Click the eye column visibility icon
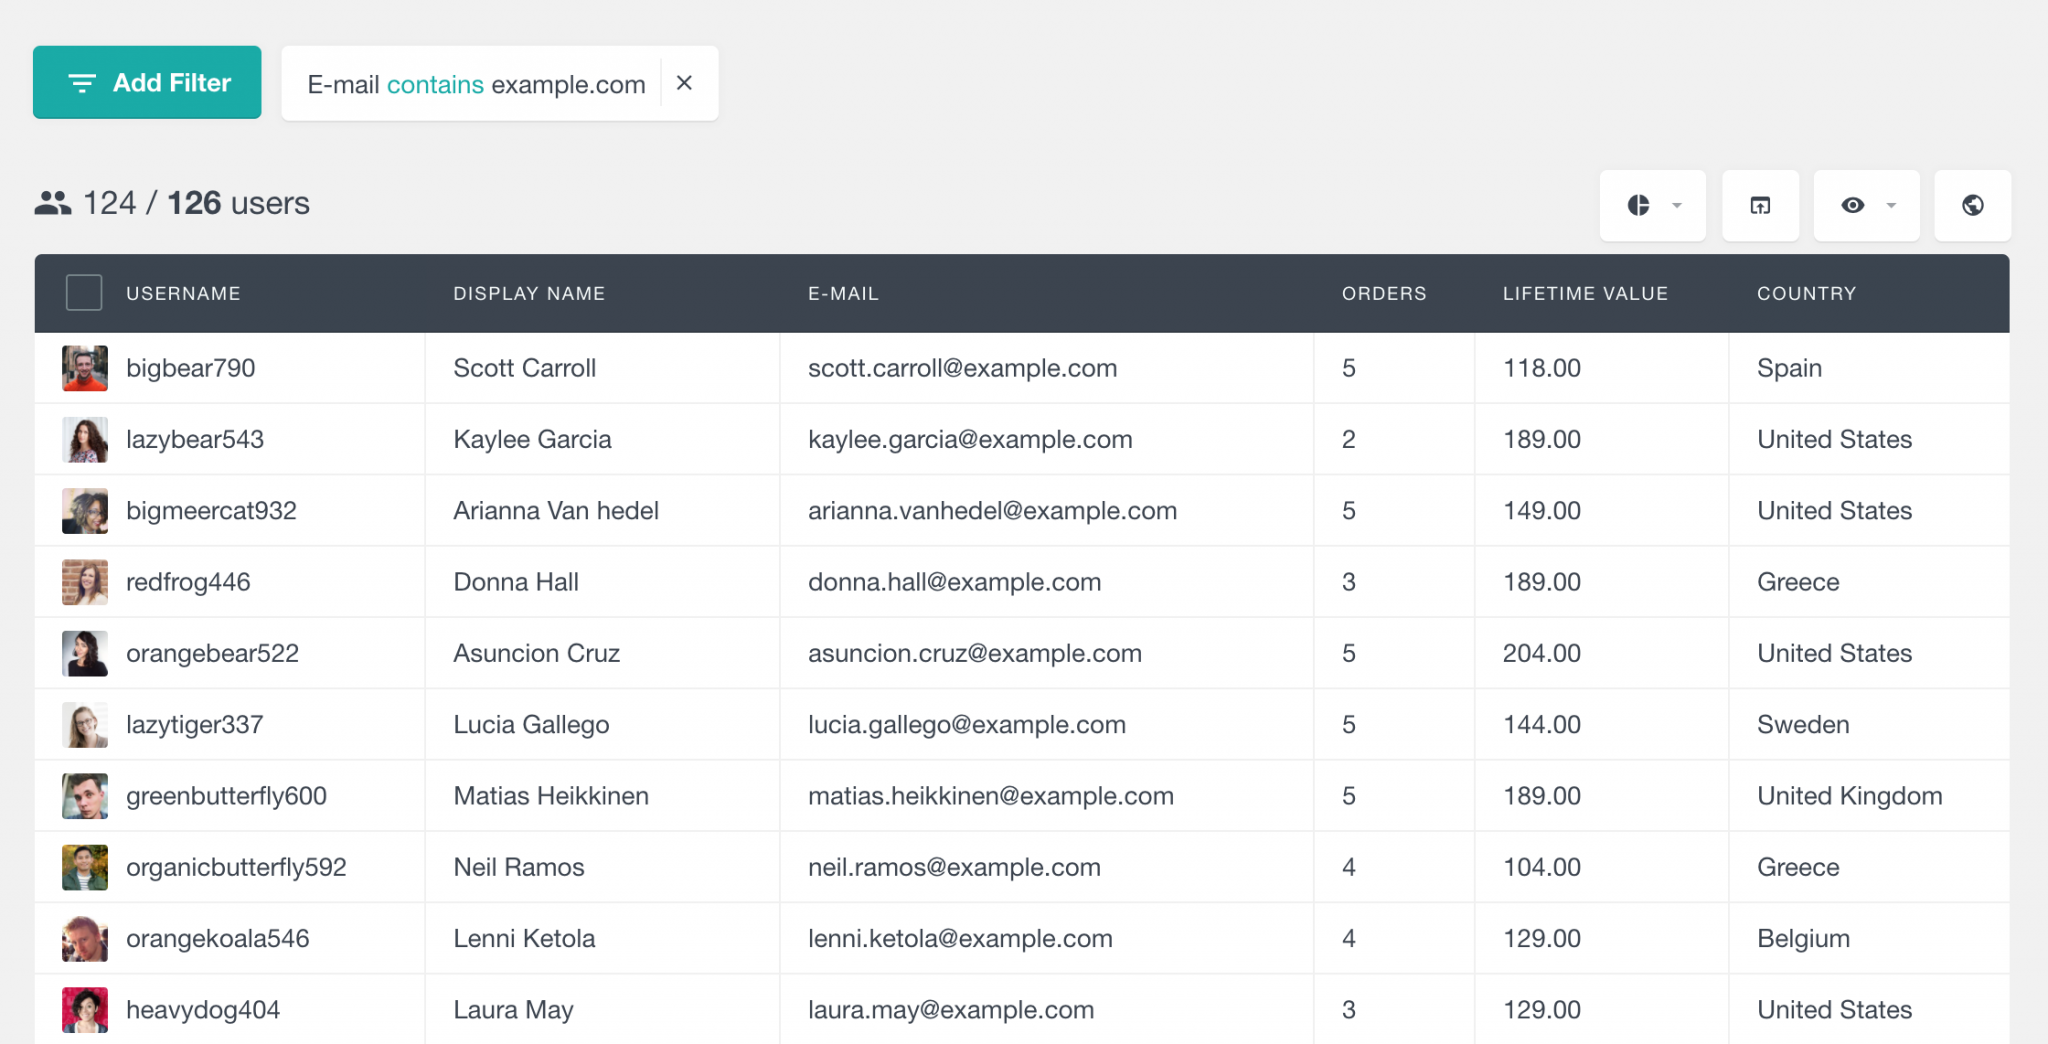 click(1853, 205)
